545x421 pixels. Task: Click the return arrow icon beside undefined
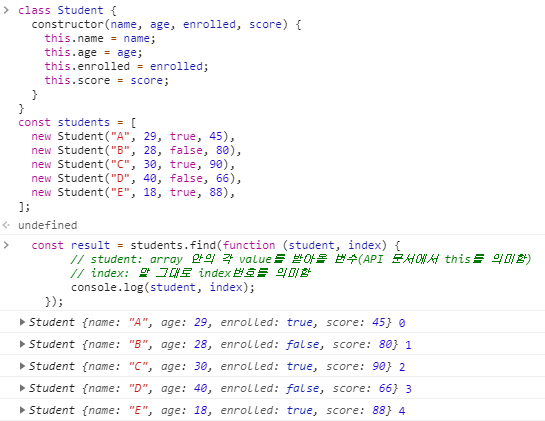(x=6, y=225)
